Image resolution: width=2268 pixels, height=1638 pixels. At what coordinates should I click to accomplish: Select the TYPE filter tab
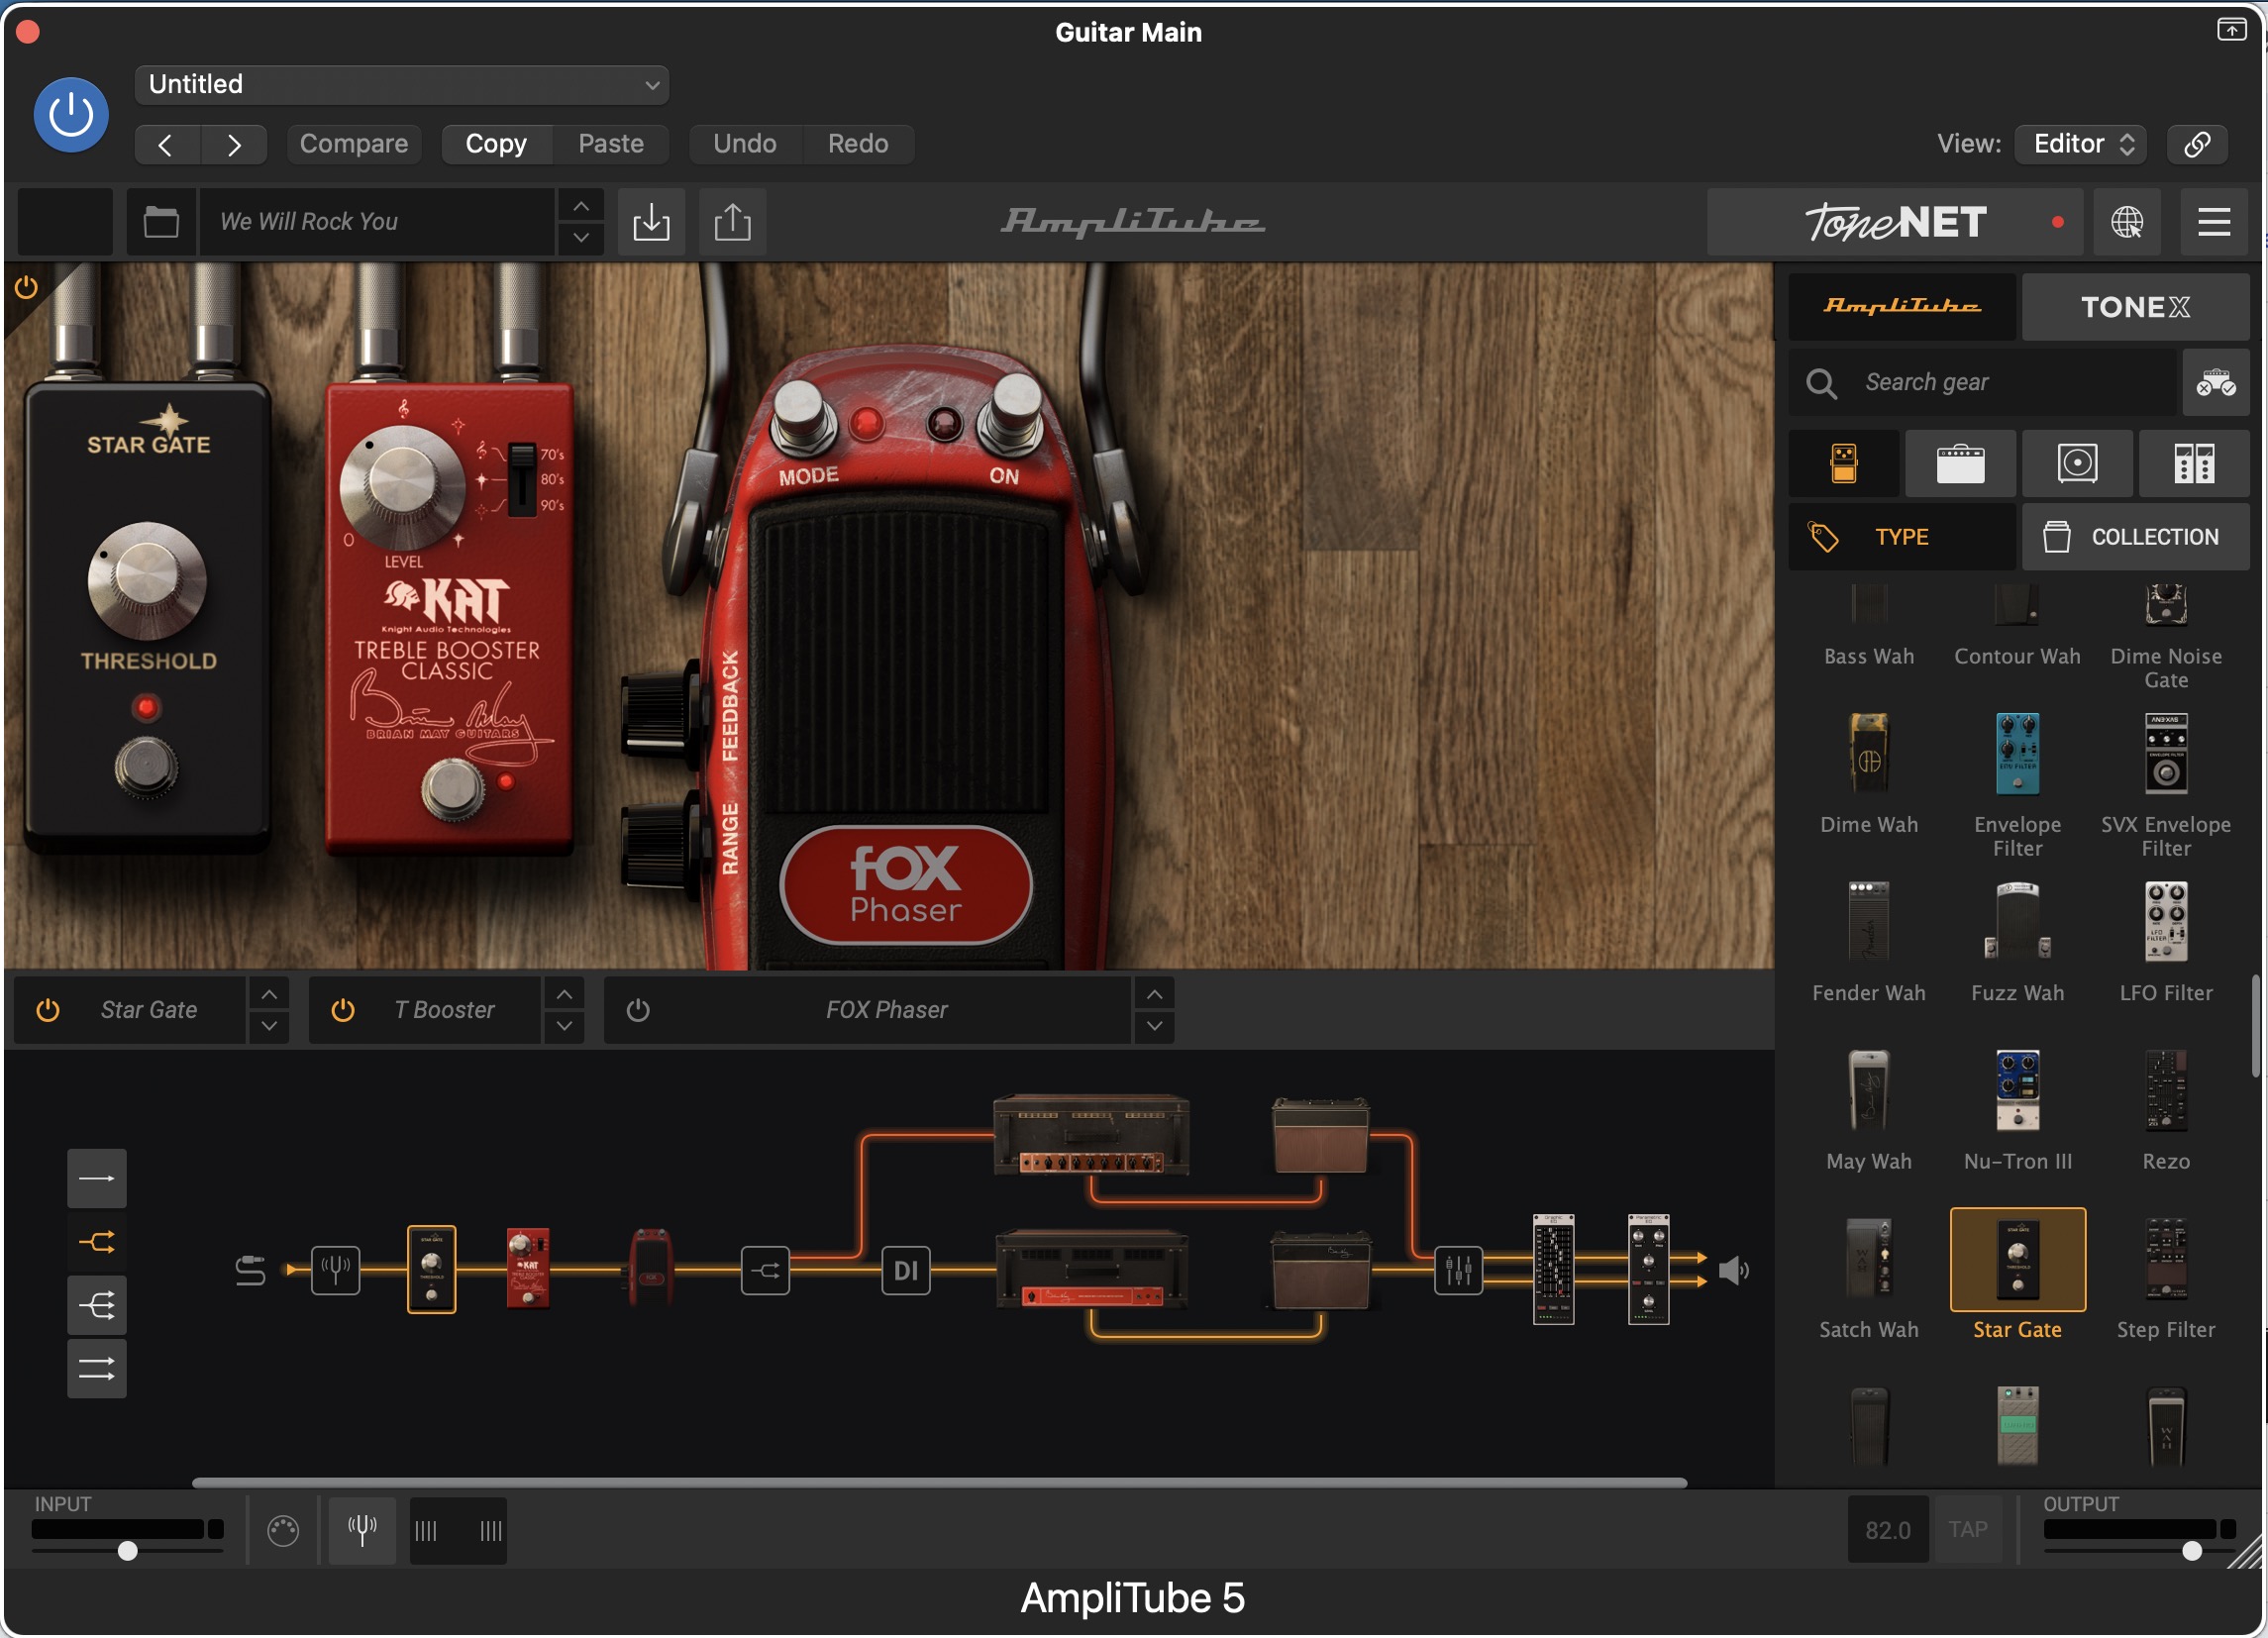coord(1902,537)
